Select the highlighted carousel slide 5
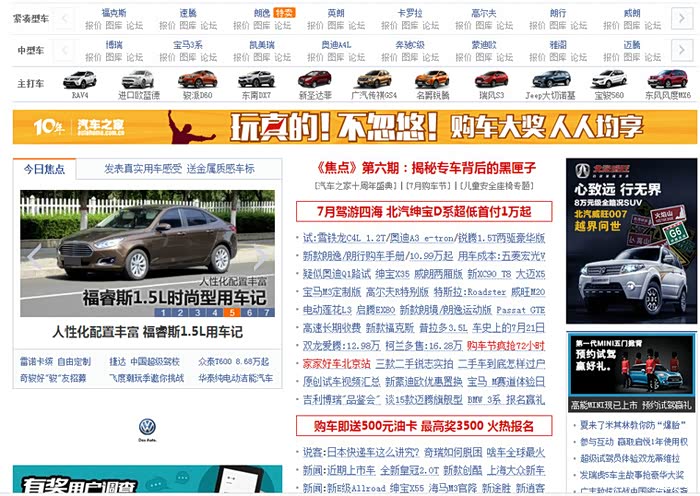 pyautogui.click(x=232, y=313)
